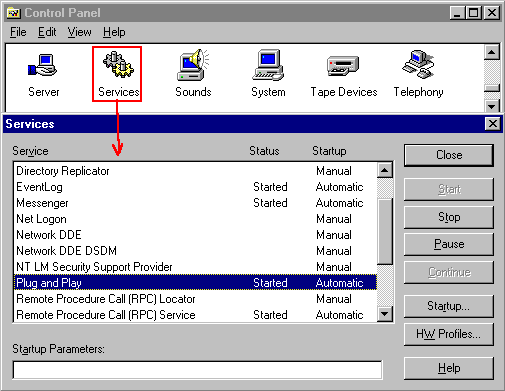Close the Services dialog with X

coord(493,124)
